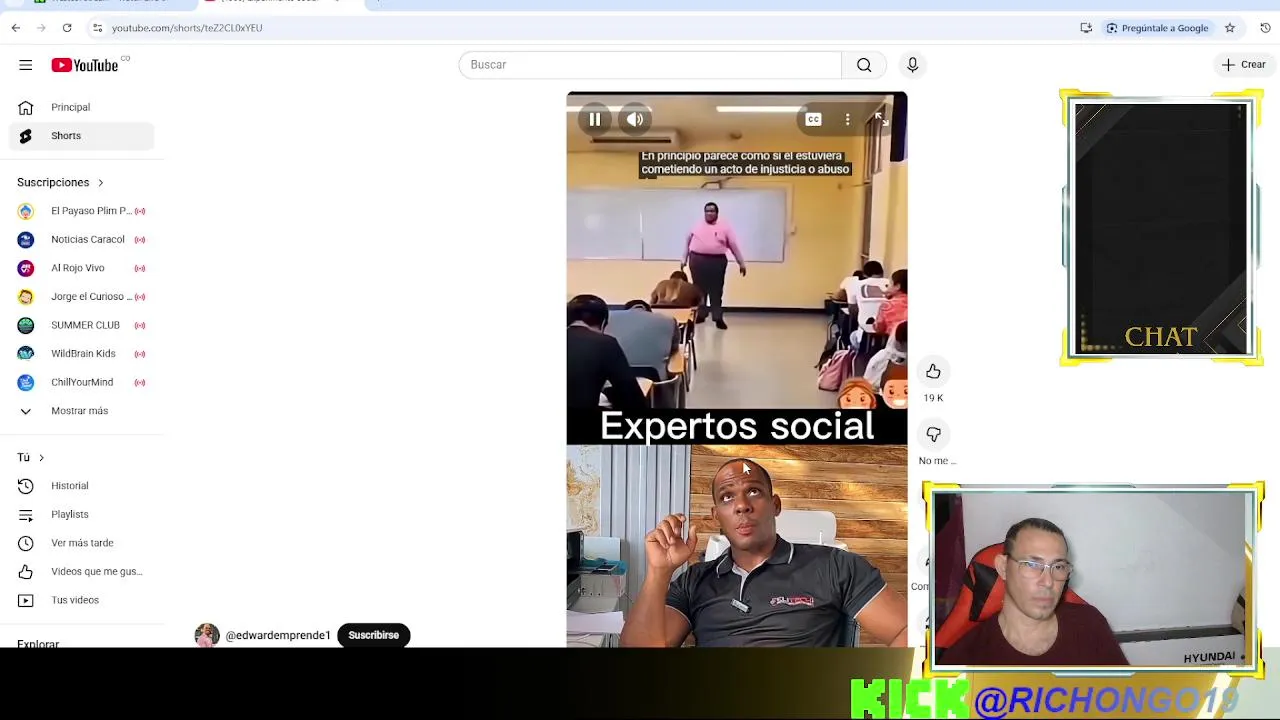The height and width of the screenshot is (720, 1280).
Task: Click the Noticias Caracol live indicator
Action: pyautogui.click(x=140, y=240)
